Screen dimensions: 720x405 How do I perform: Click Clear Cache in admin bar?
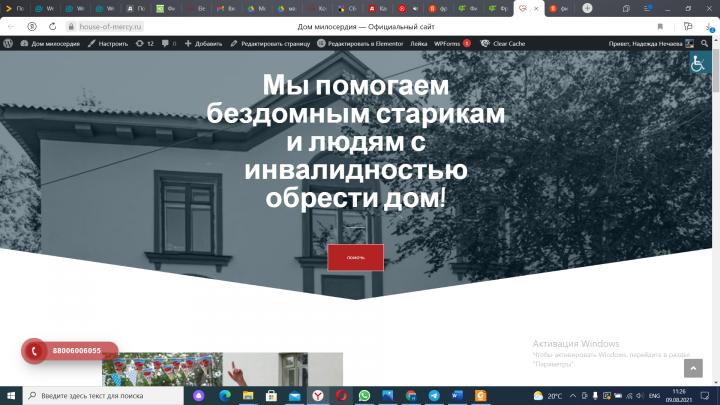[503, 44]
